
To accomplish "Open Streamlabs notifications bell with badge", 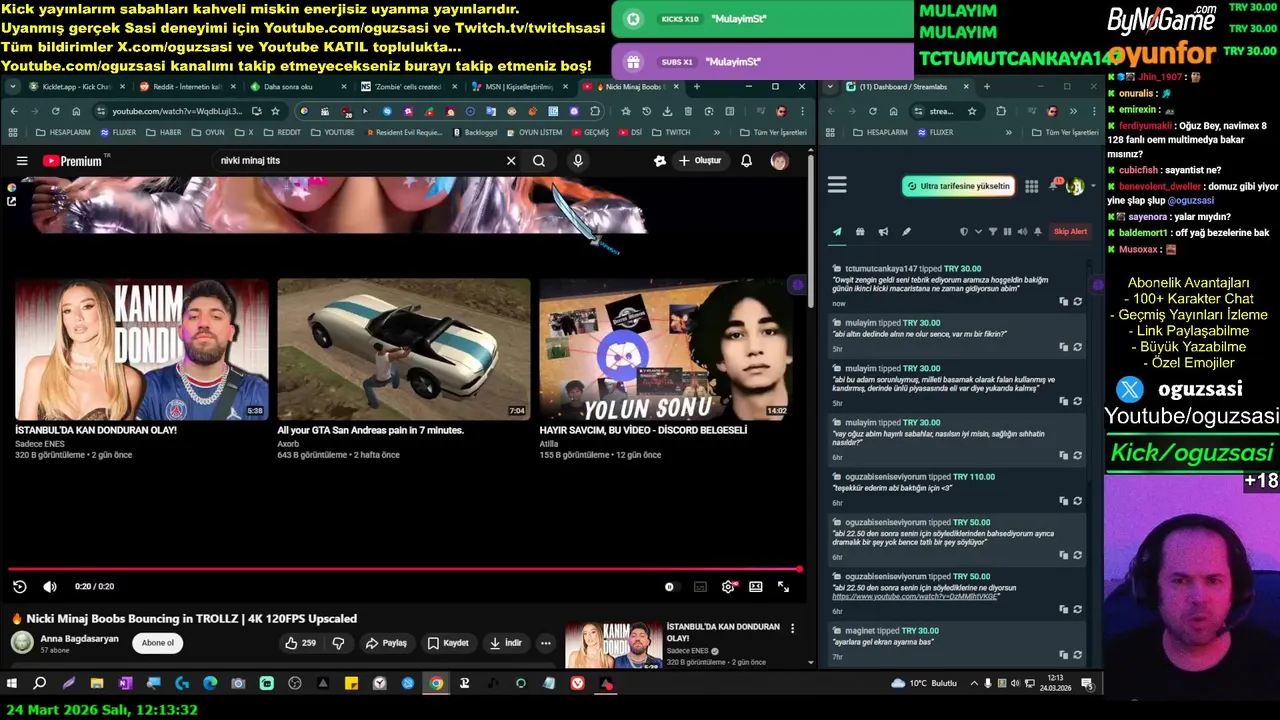I will [1055, 185].
